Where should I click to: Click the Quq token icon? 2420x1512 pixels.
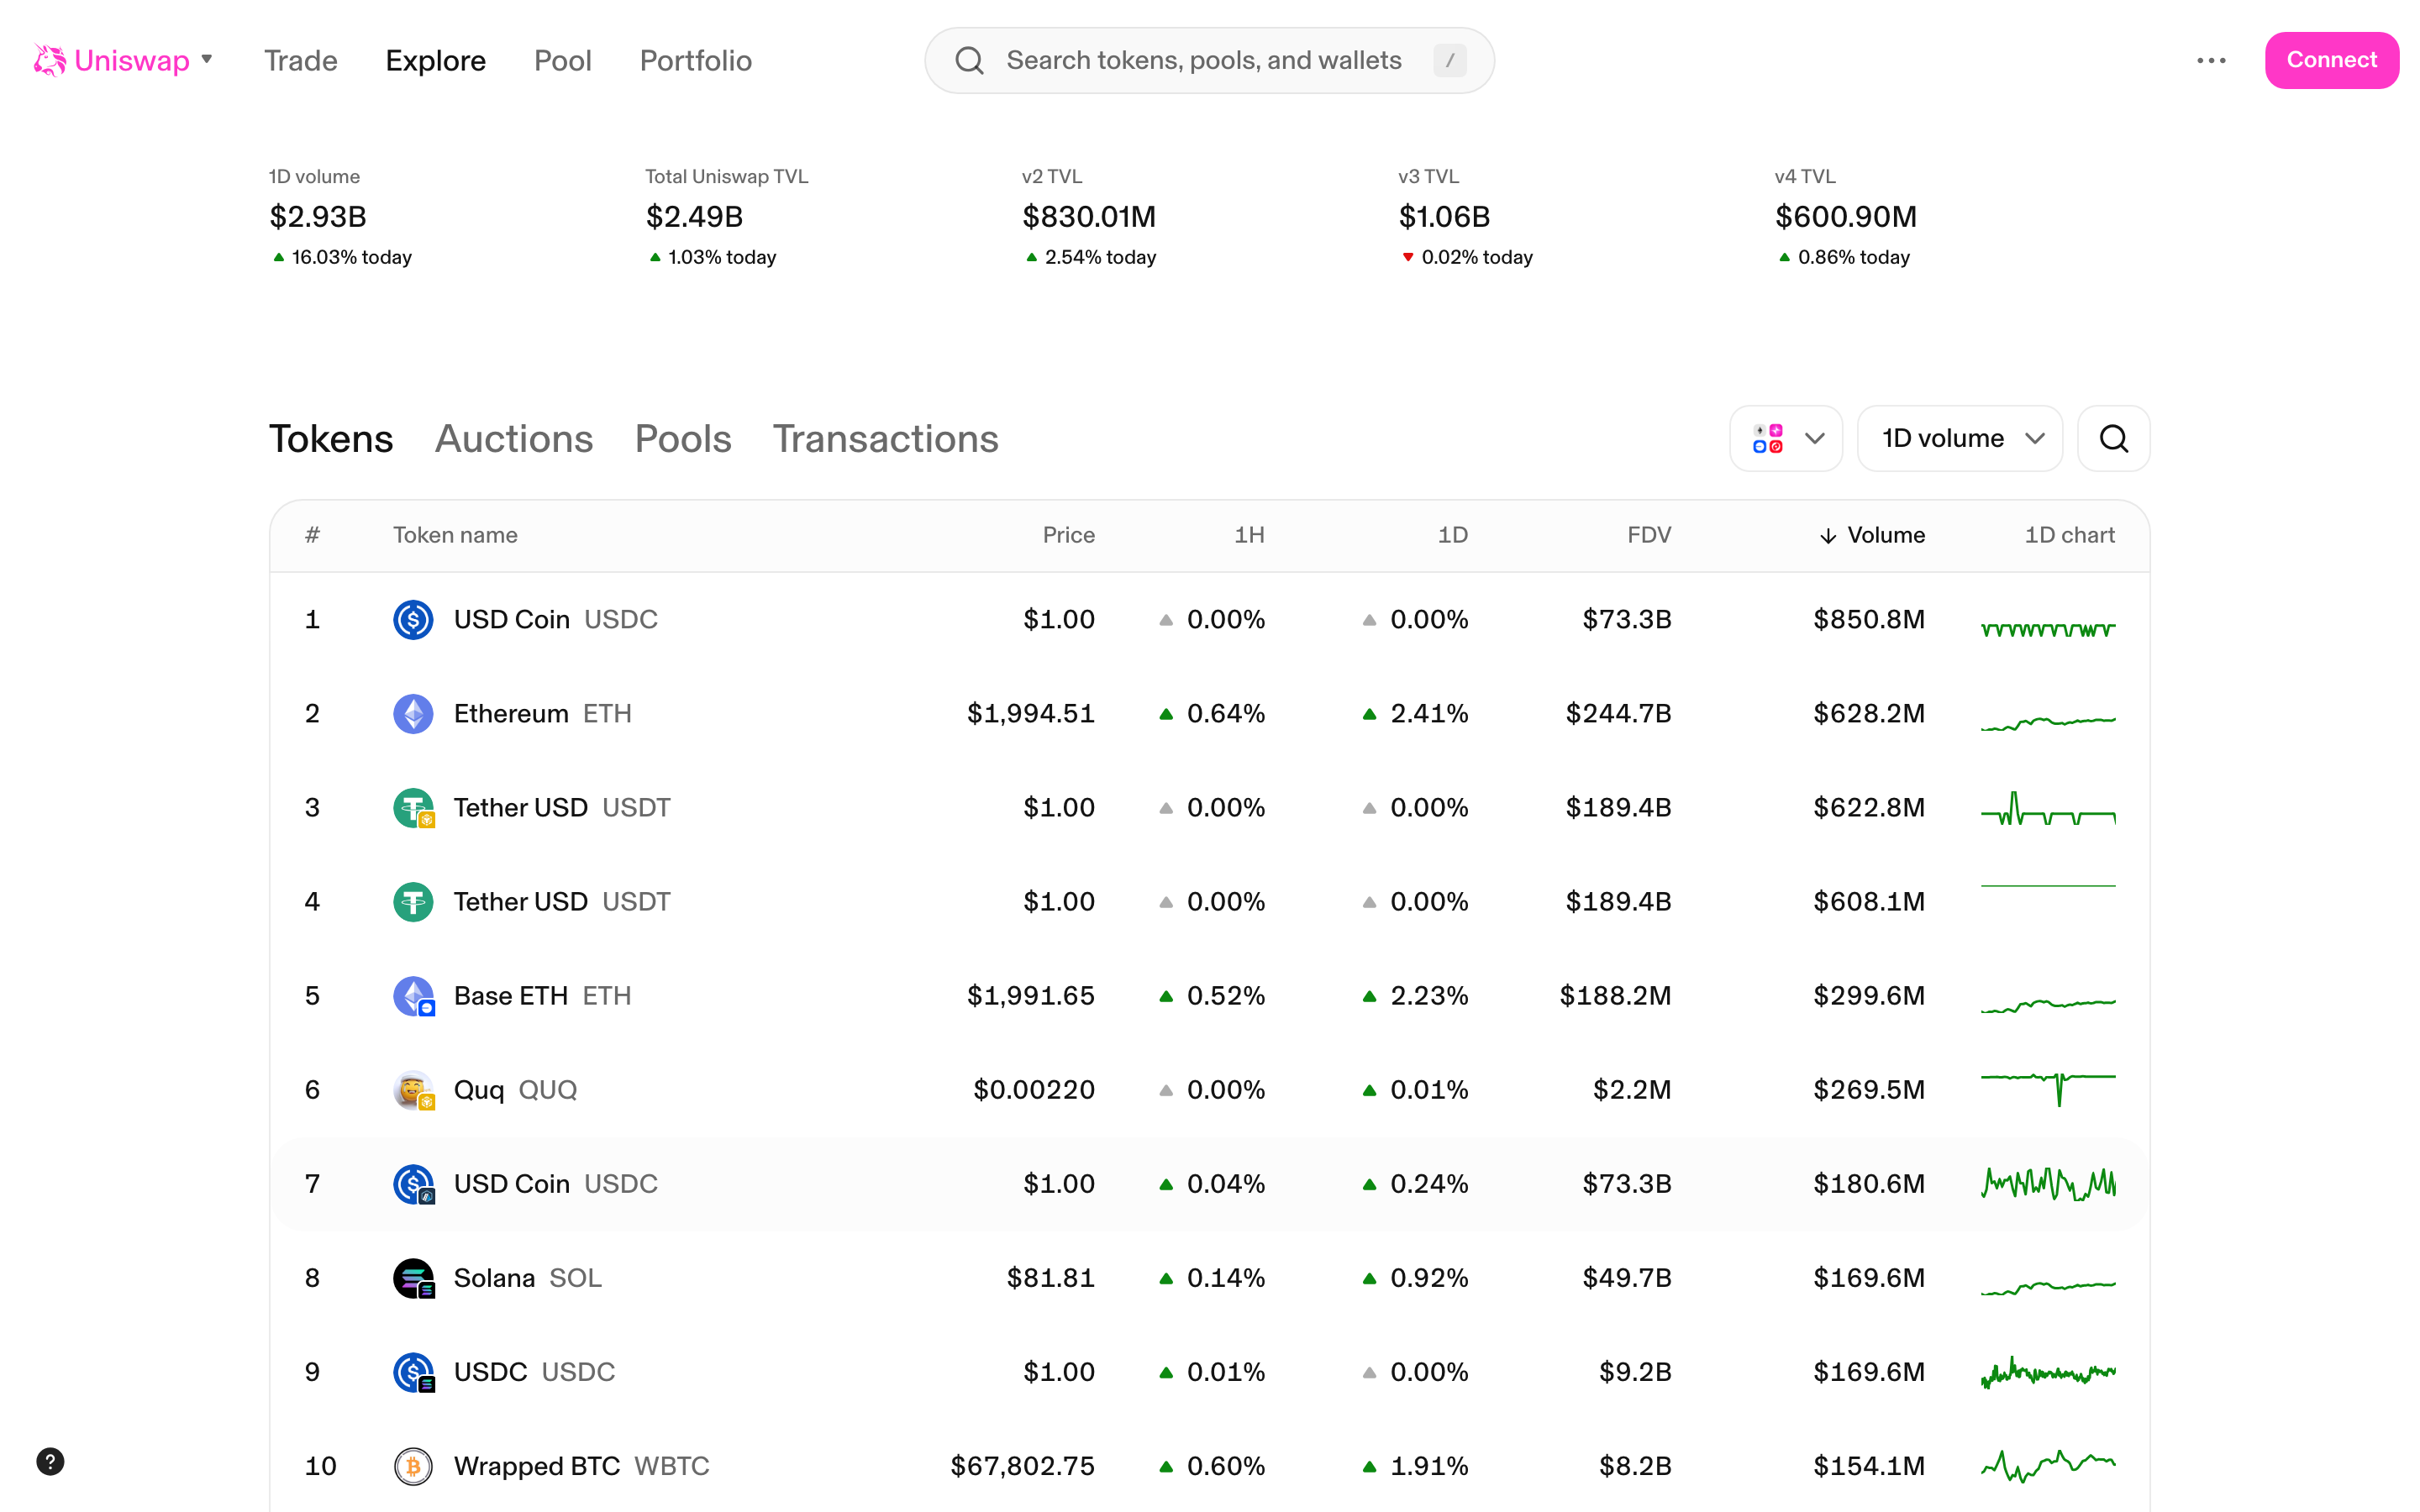413,1089
